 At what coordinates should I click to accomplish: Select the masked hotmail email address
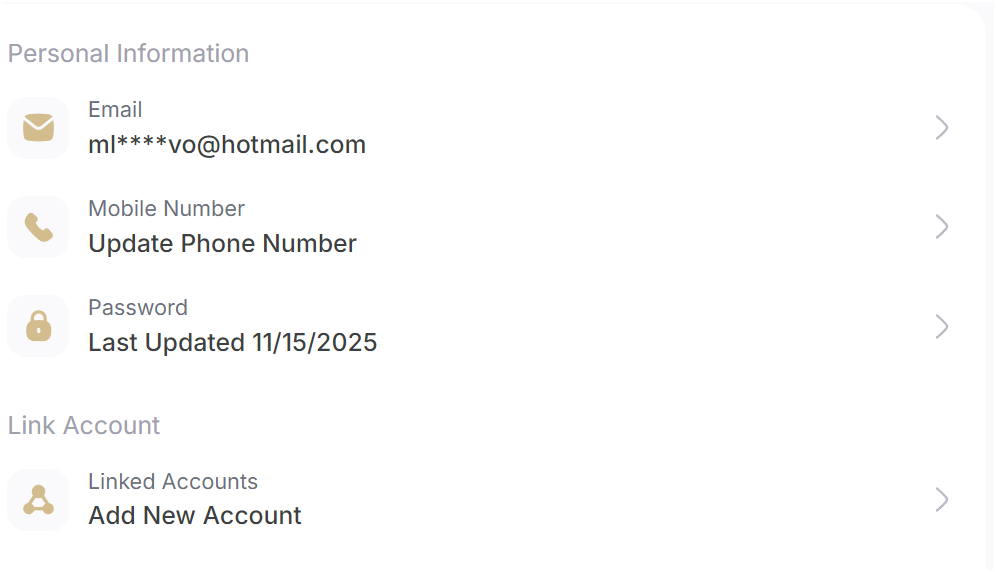(227, 145)
